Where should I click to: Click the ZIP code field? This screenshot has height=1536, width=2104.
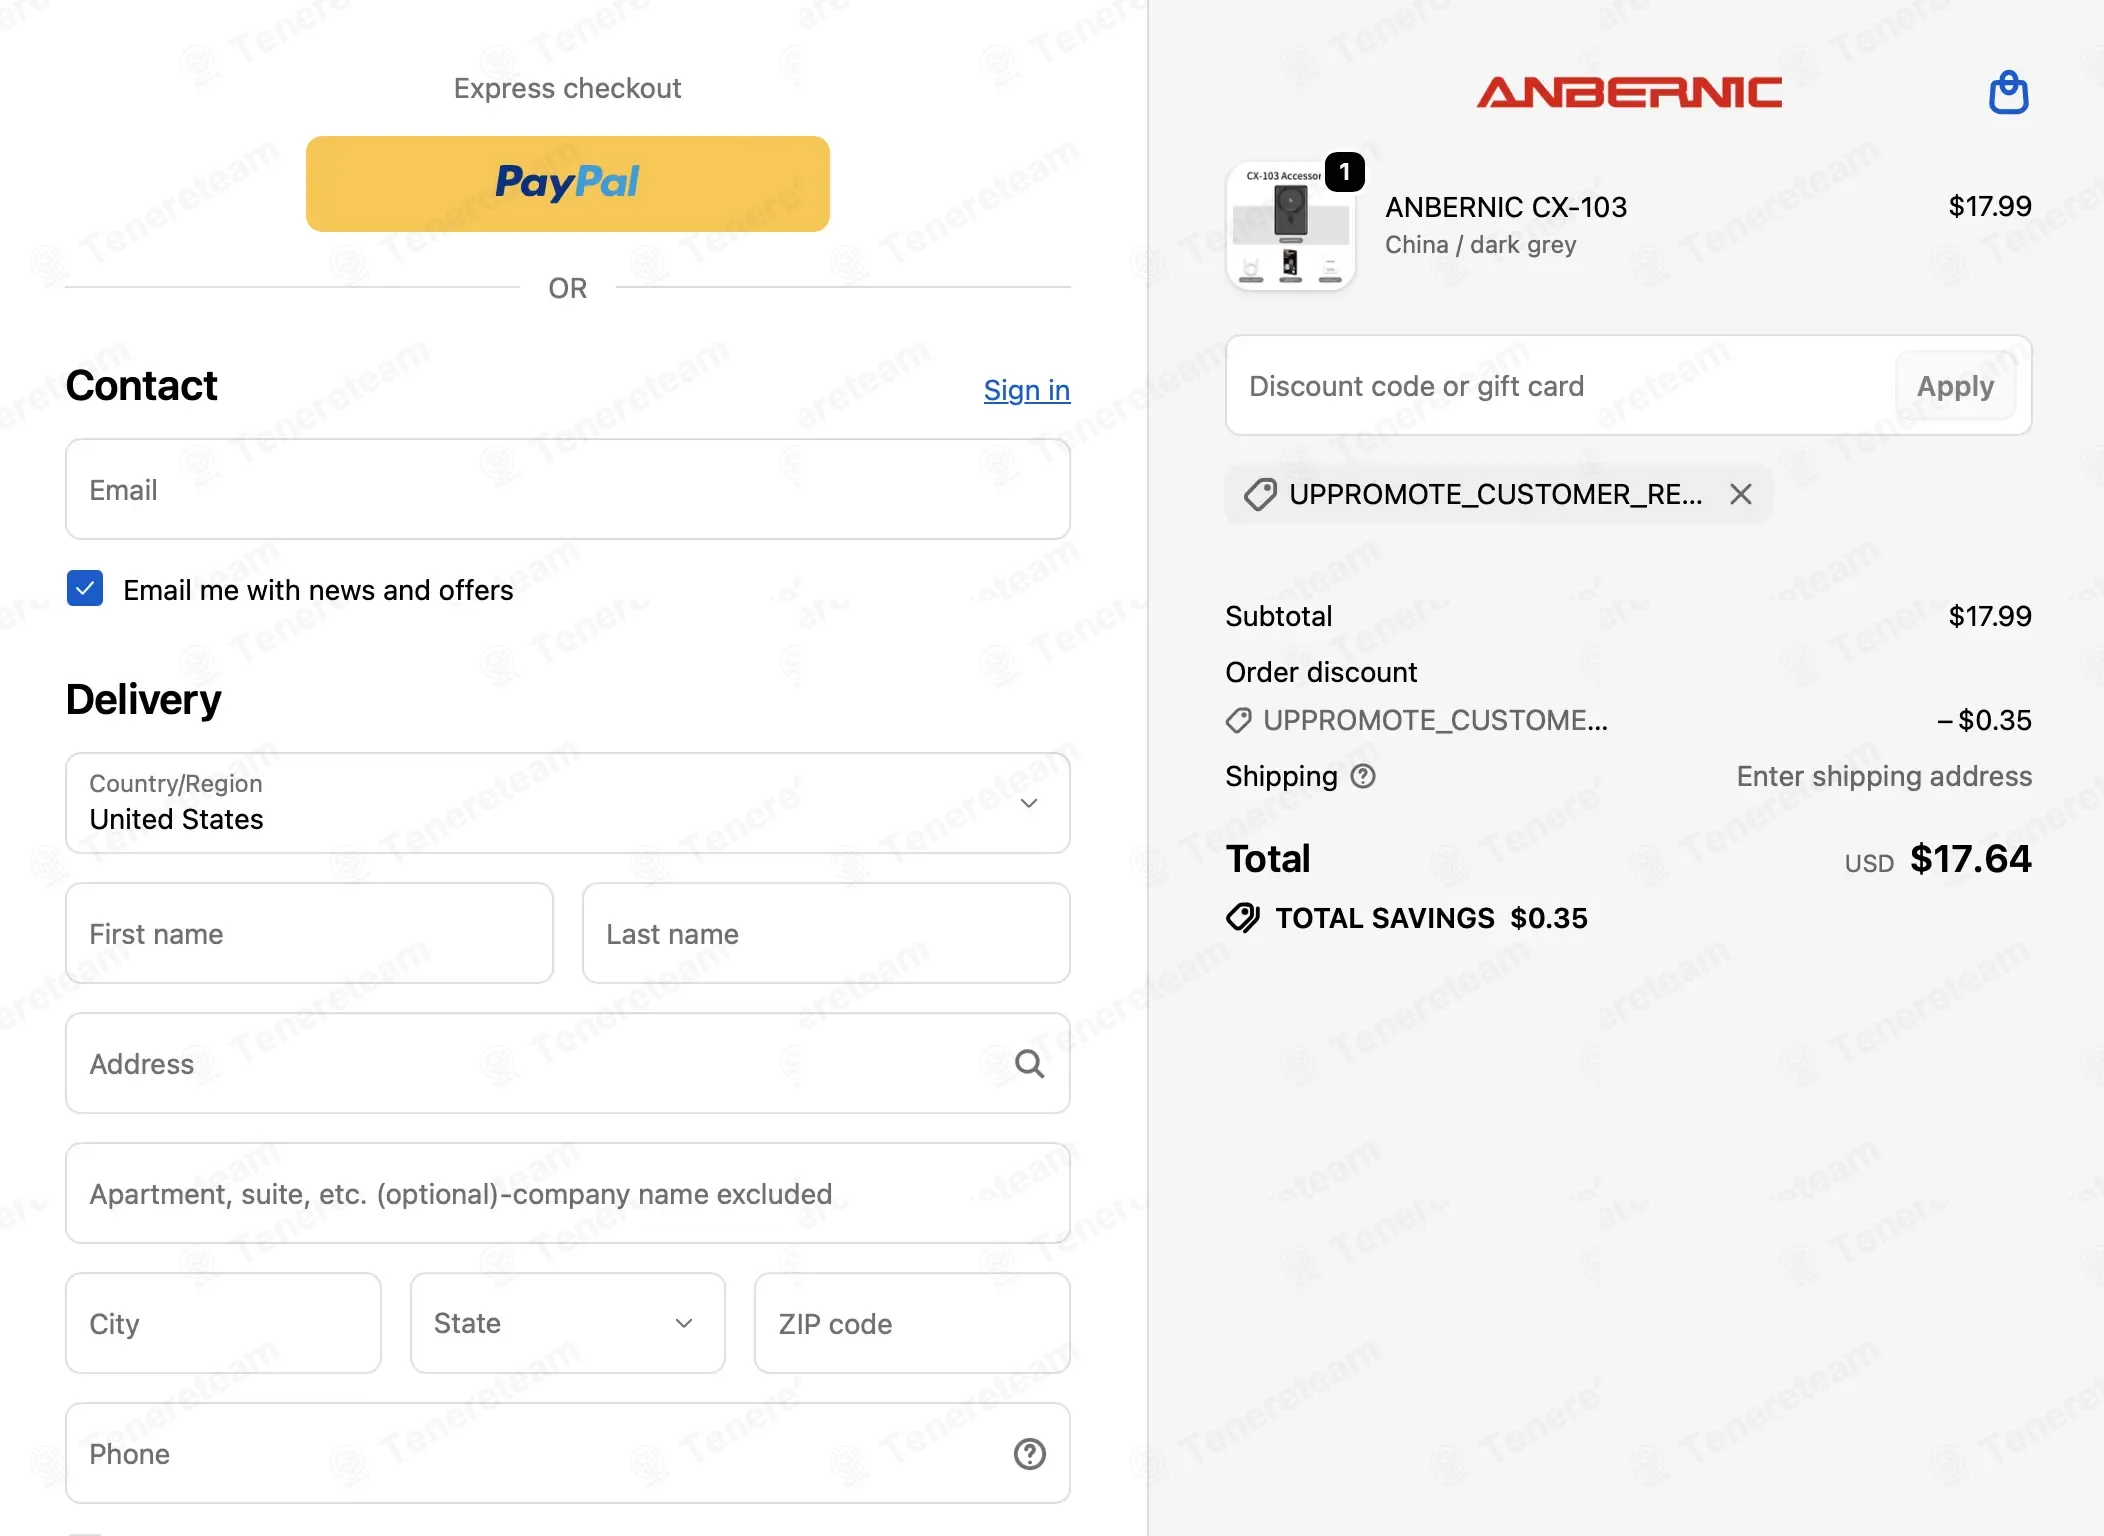(x=912, y=1323)
